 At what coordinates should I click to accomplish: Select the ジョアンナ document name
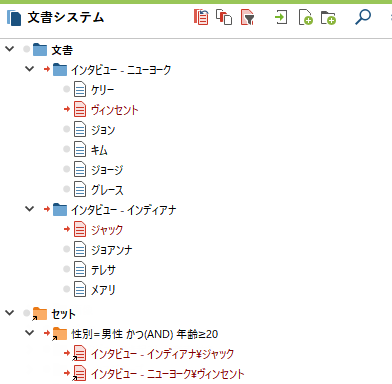click(112, 250)
